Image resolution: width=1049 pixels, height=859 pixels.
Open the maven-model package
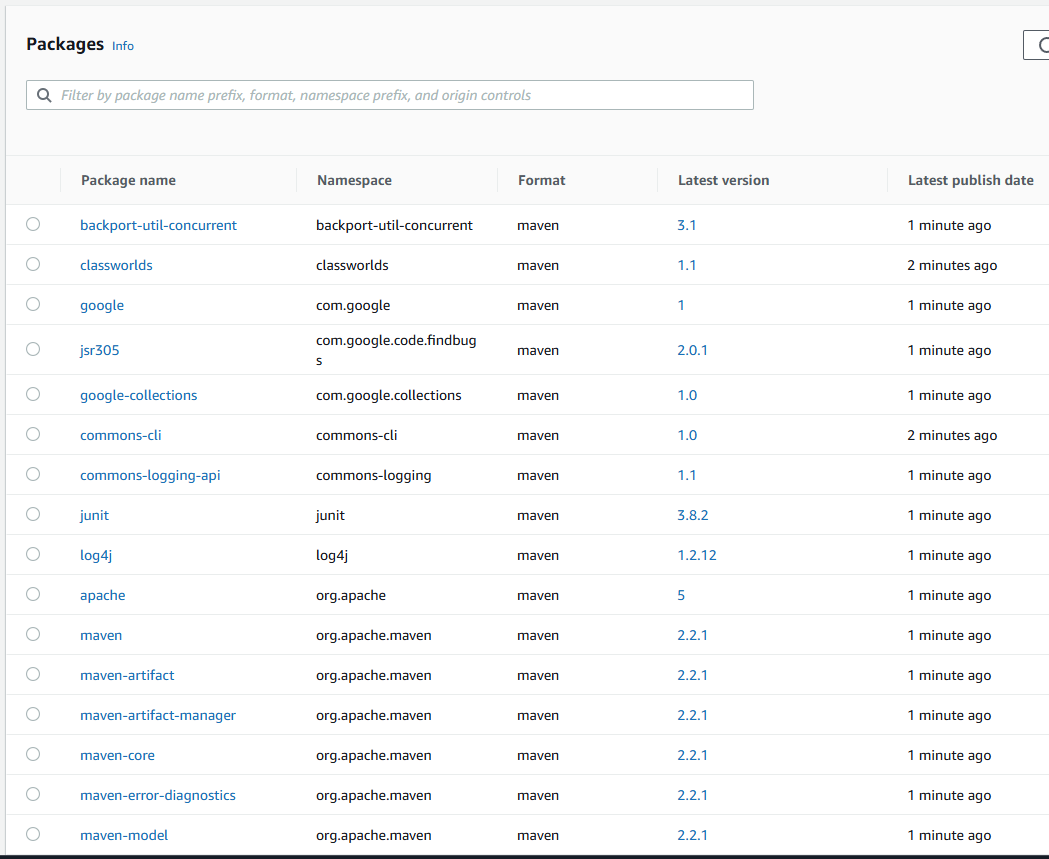pyautogui.click(x=123, y=834)
